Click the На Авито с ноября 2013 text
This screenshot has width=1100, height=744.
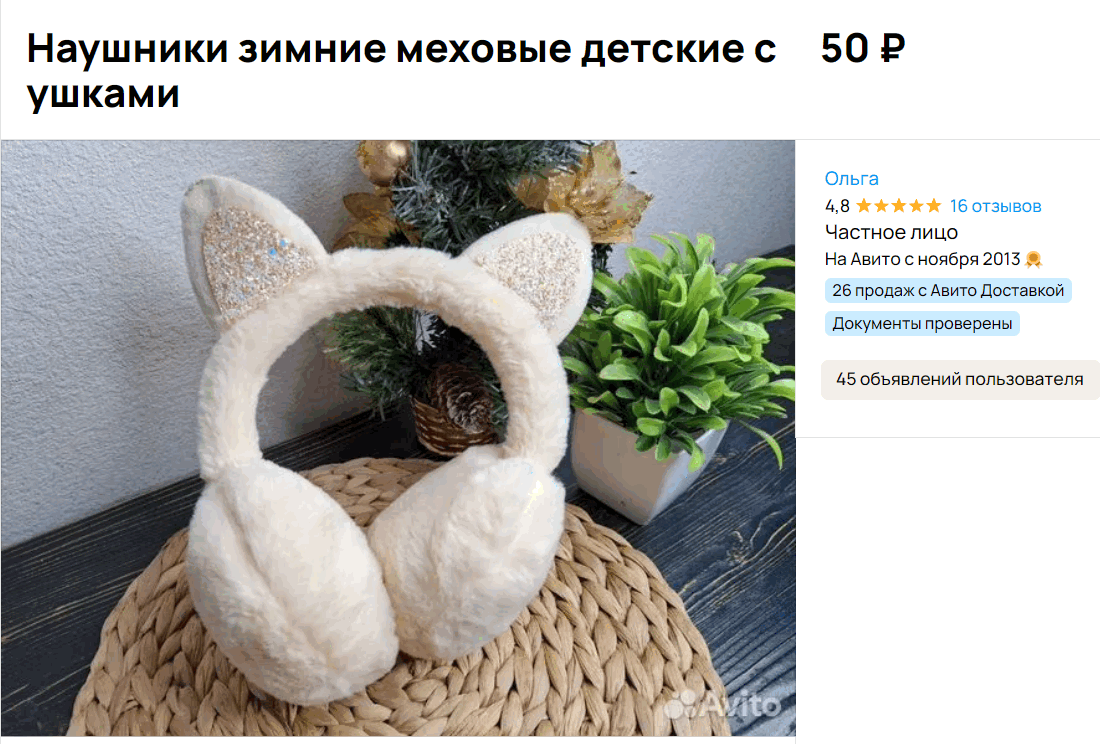coord(922,259)
